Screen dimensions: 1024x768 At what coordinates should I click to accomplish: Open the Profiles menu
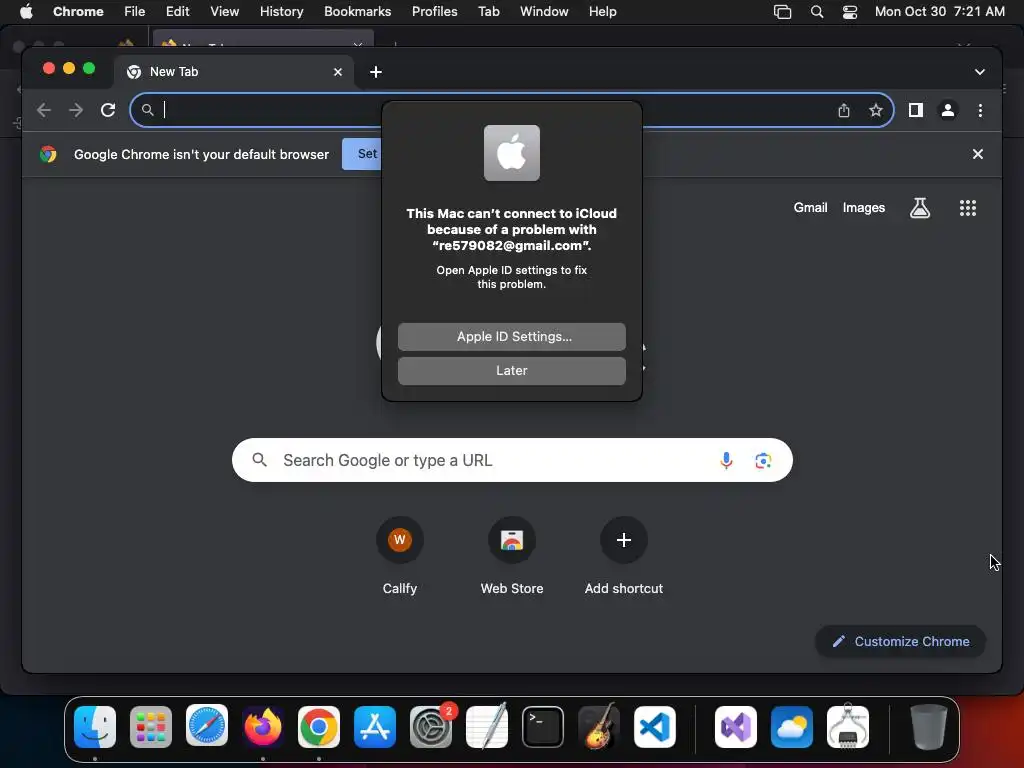(434, 12)
